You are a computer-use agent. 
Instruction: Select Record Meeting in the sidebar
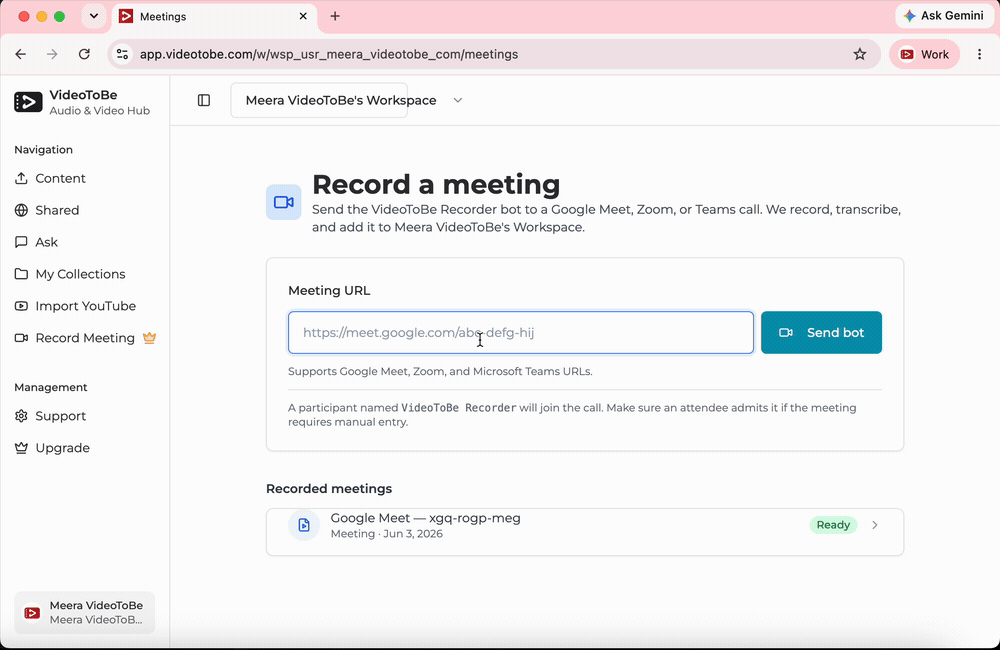click(85, 338)
